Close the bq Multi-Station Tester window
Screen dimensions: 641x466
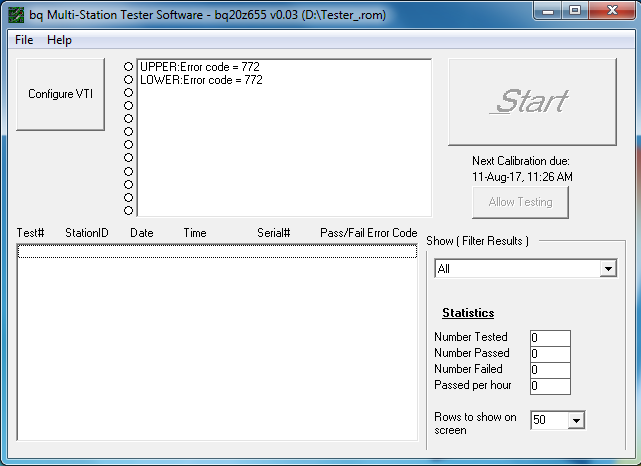click(612, 11)
